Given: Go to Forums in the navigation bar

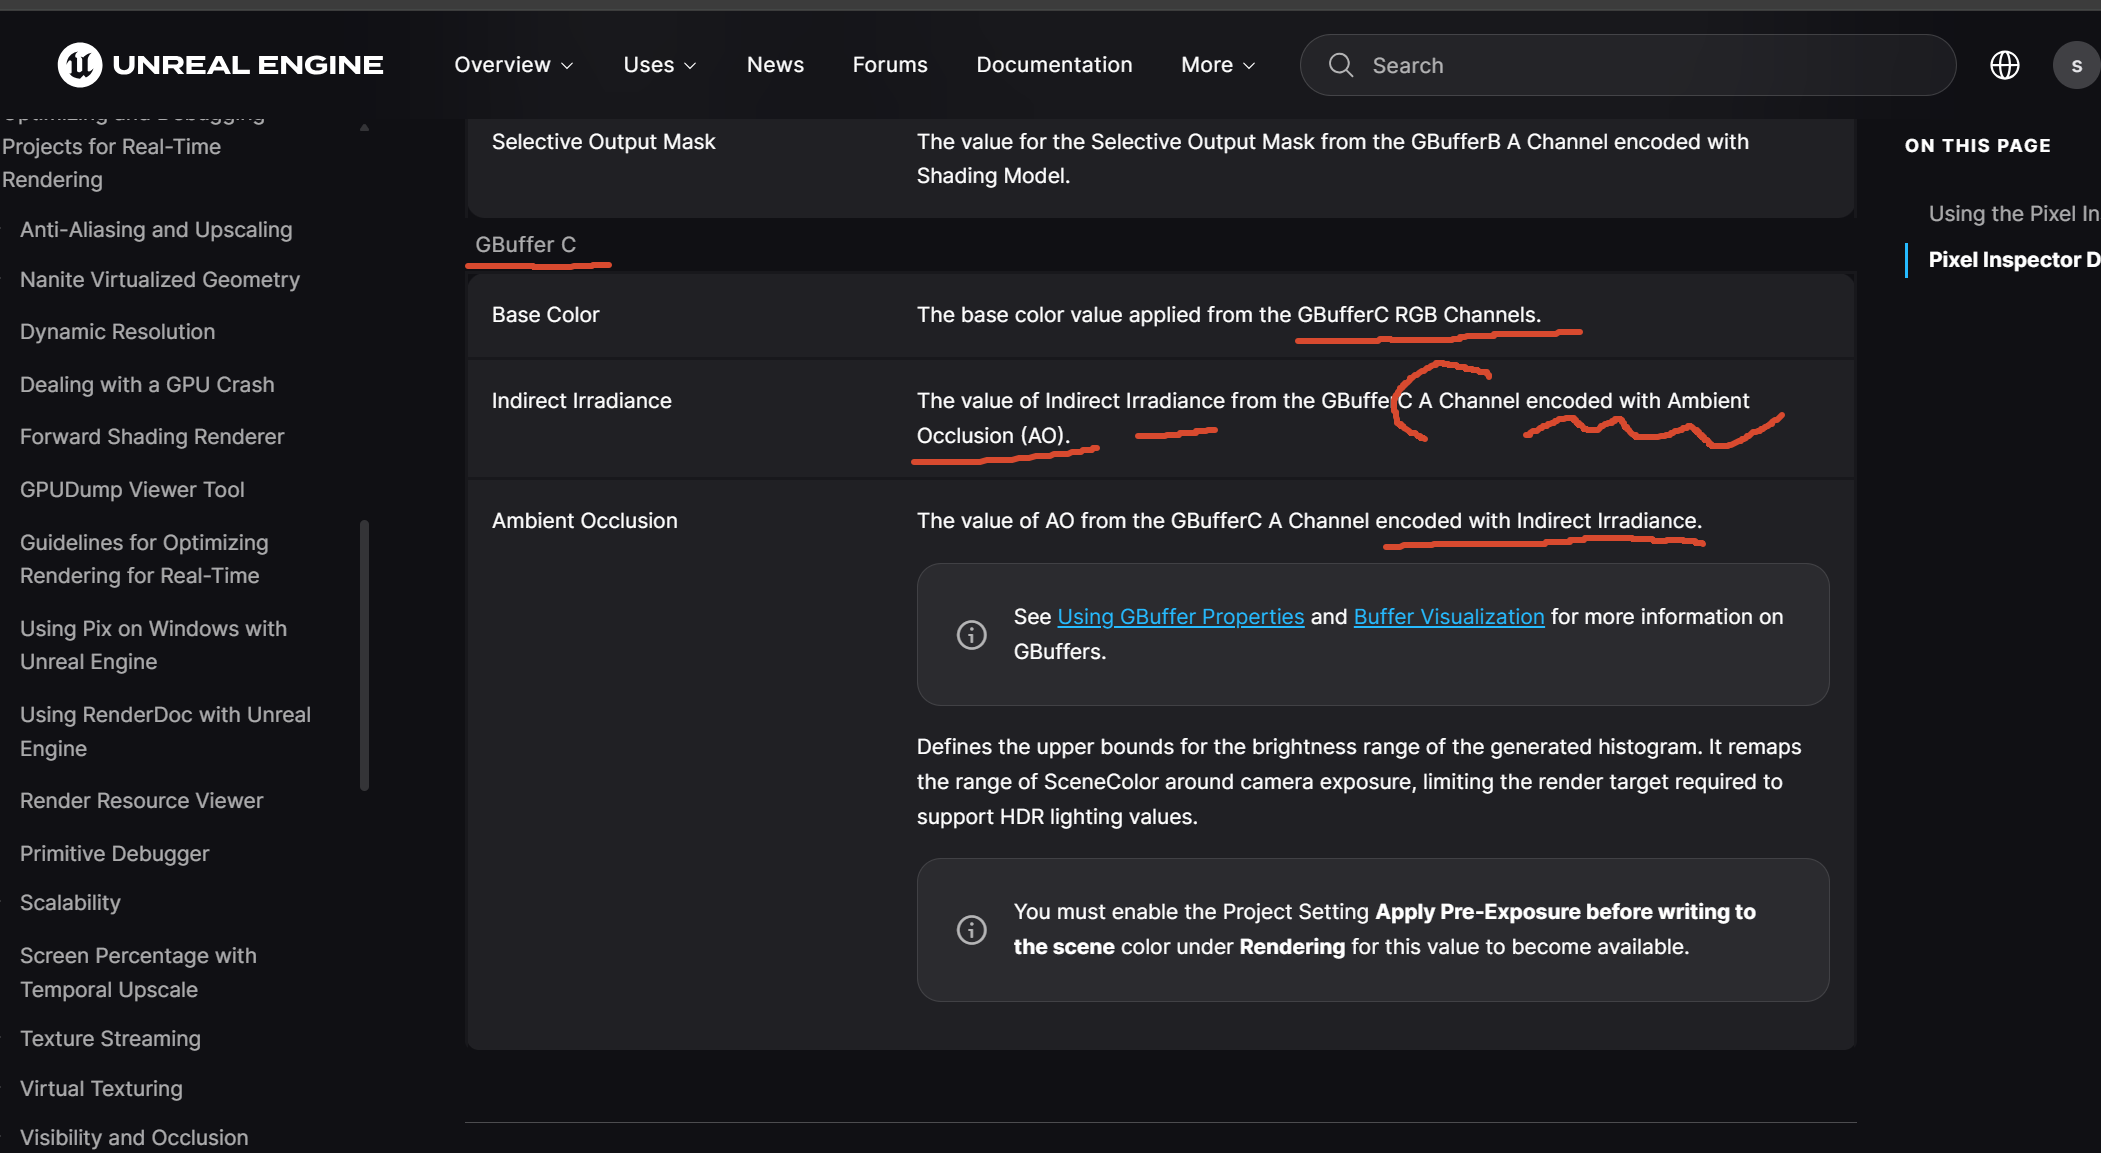Looking at the screenshot, I should coord(890,65).
